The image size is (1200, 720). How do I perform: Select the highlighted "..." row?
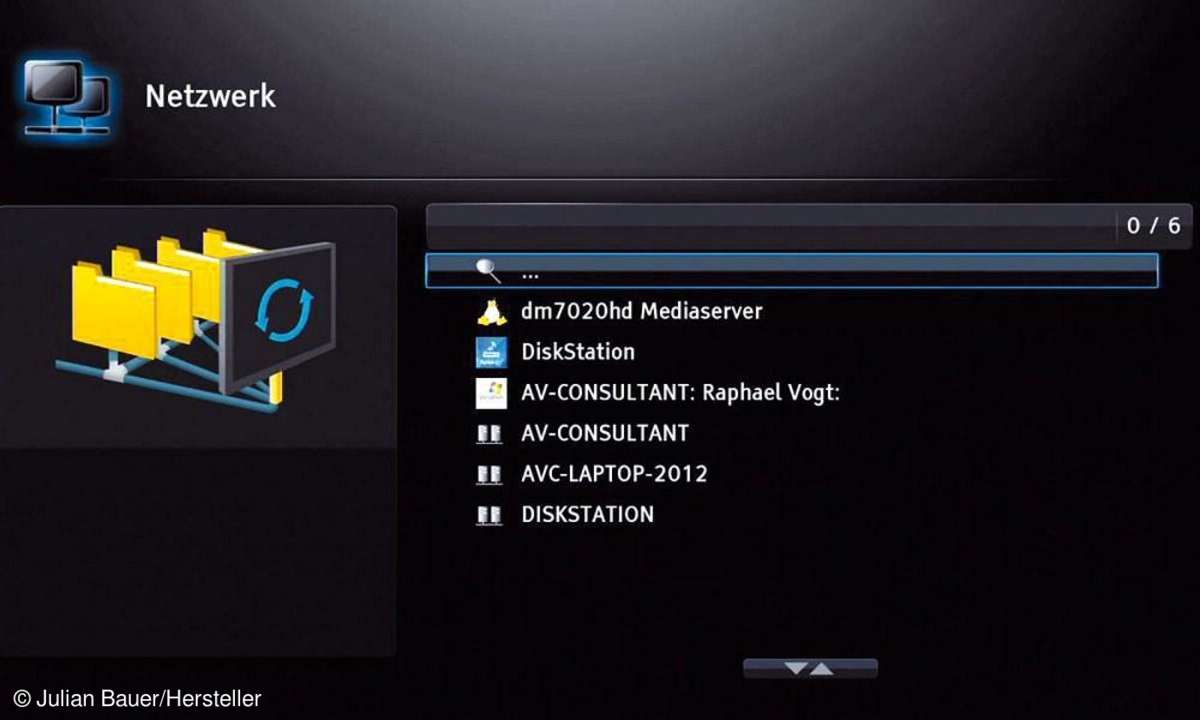[x=791, y=271]
